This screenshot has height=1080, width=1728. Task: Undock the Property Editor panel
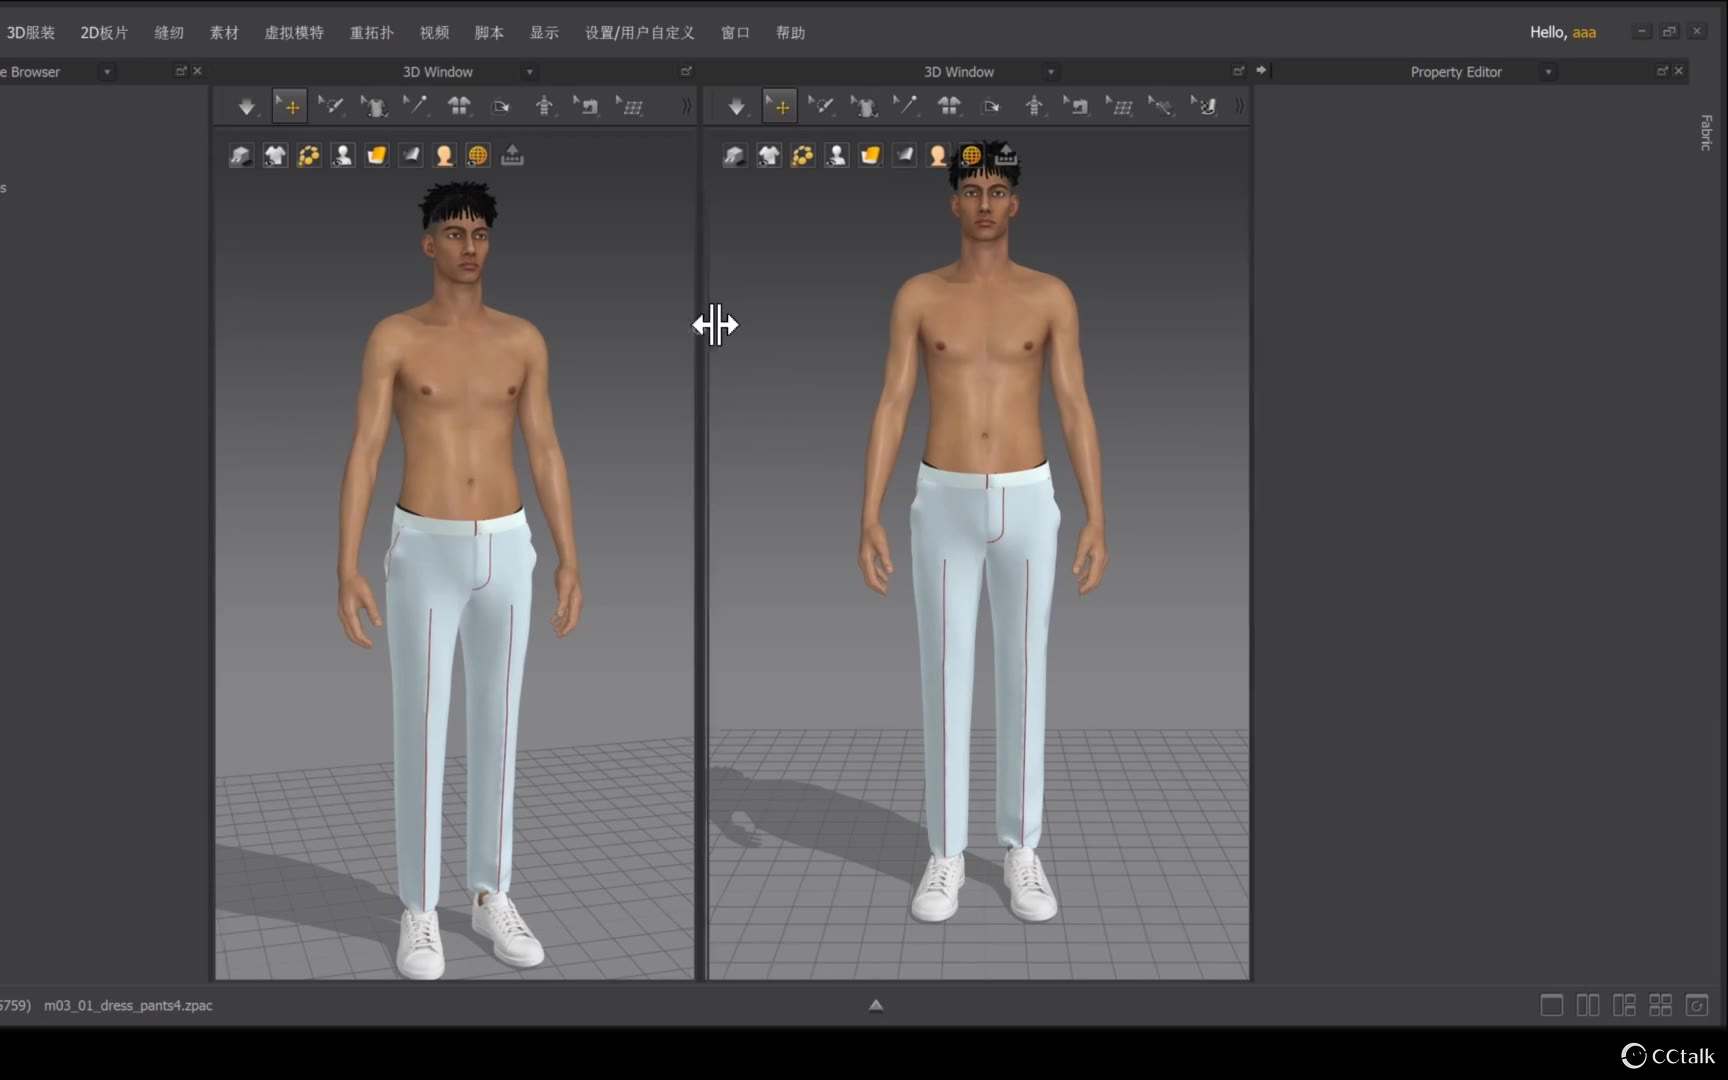pos(1662,71)
